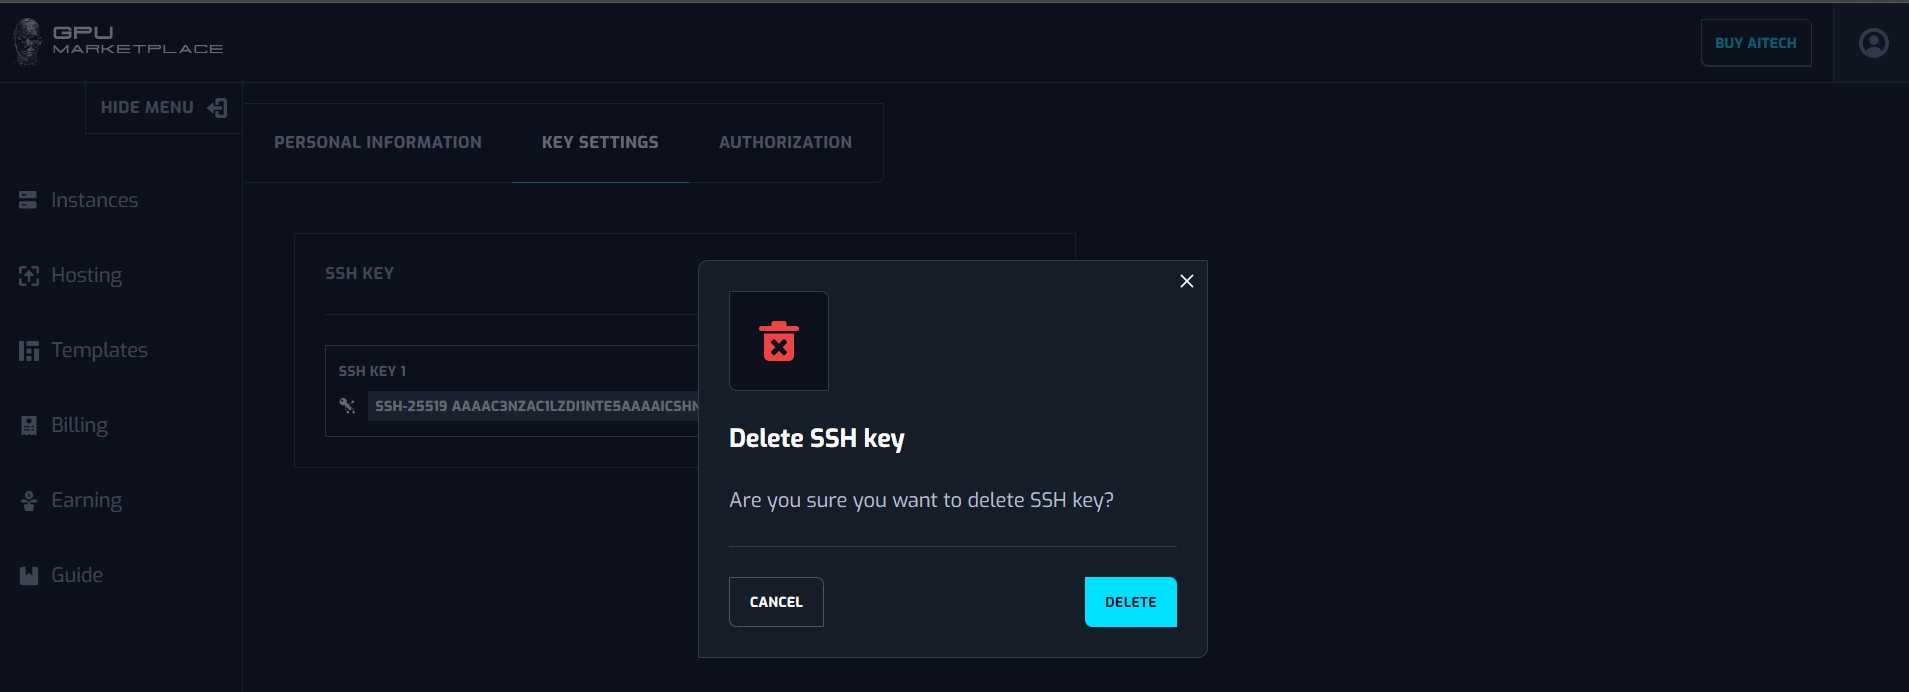The width and height of the screenshot is (1909, 692).
Task: Open the Authorization tab
Action: pos(785,143)
